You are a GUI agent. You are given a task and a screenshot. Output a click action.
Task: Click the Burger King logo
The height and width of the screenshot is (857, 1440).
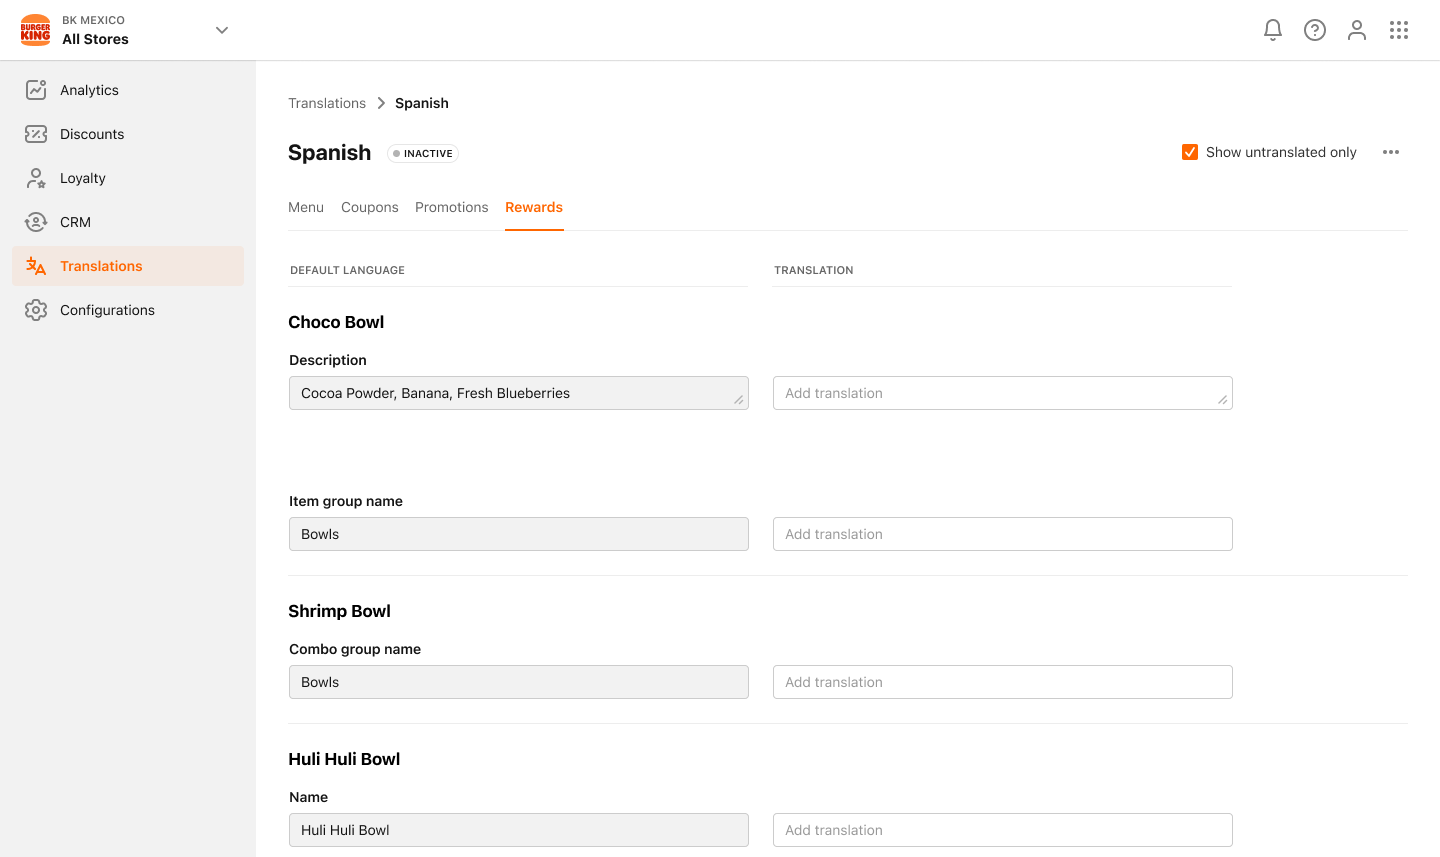35,30
